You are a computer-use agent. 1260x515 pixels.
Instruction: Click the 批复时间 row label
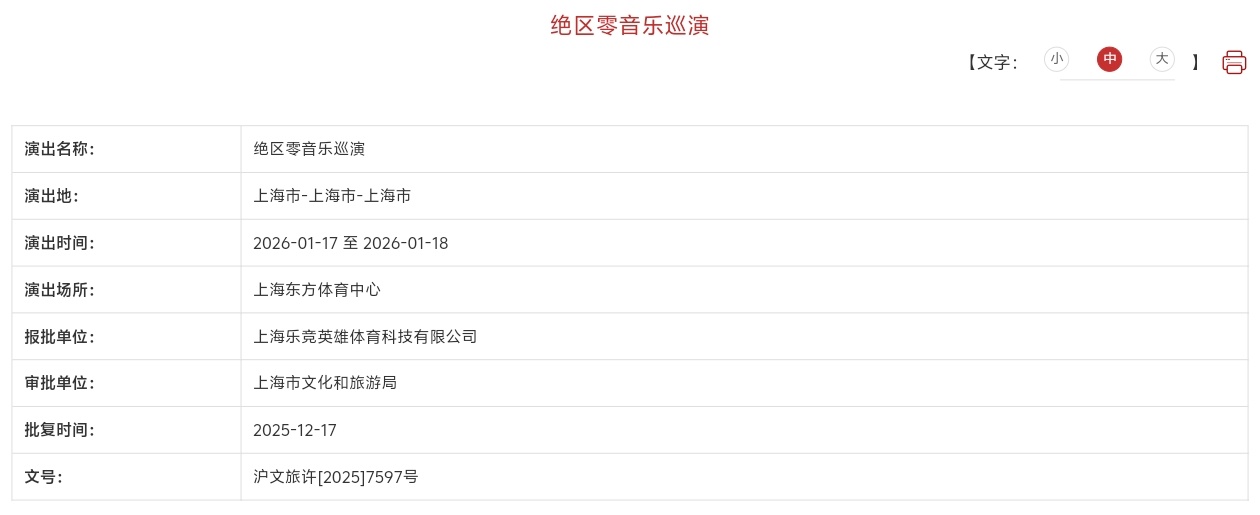(59, 430)
